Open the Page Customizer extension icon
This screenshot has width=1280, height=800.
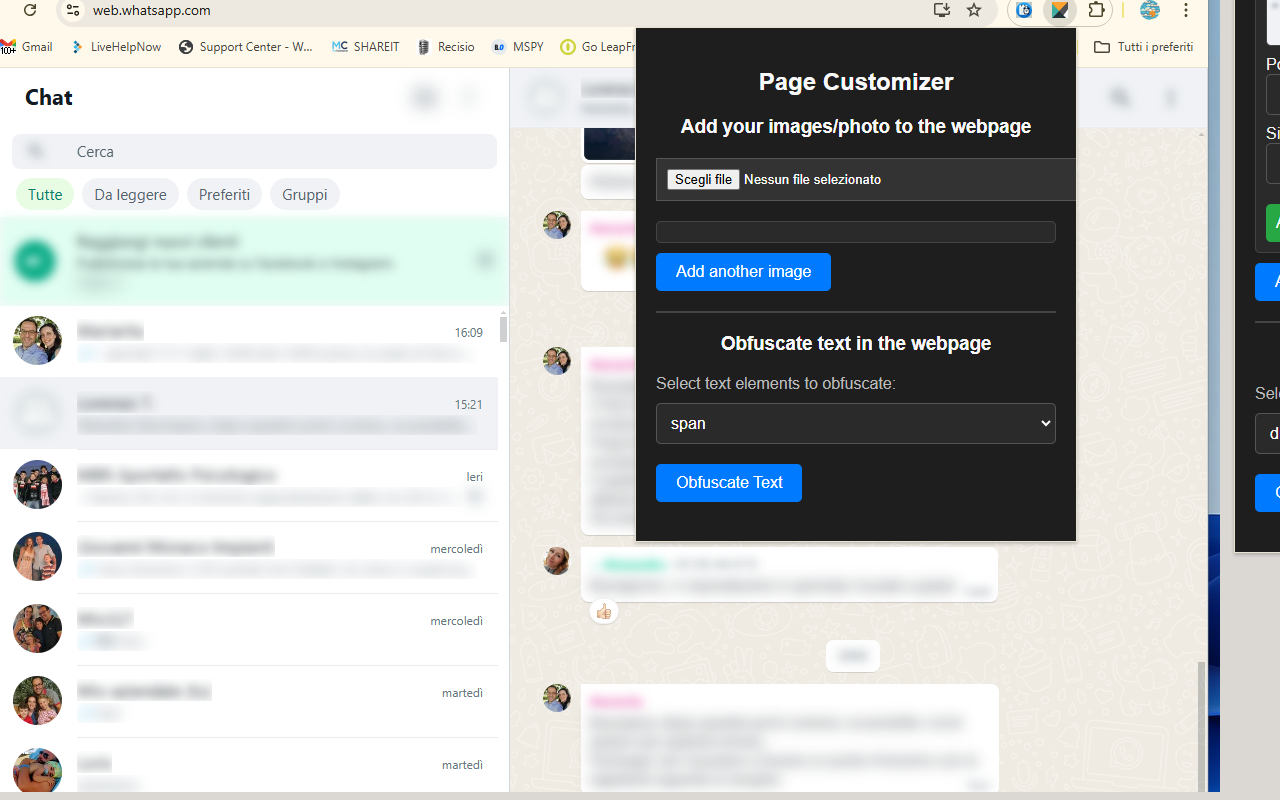pyautogui.click(x=1059, y=11)
